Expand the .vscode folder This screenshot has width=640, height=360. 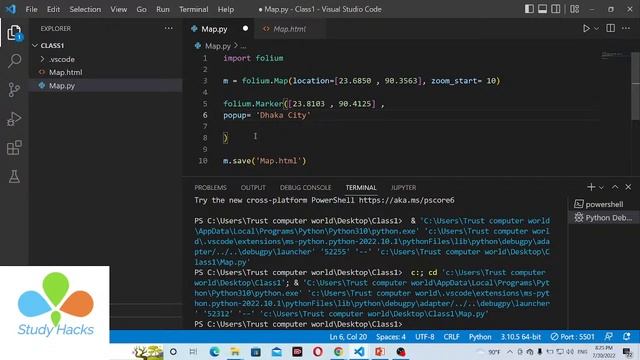pos(105,59)
